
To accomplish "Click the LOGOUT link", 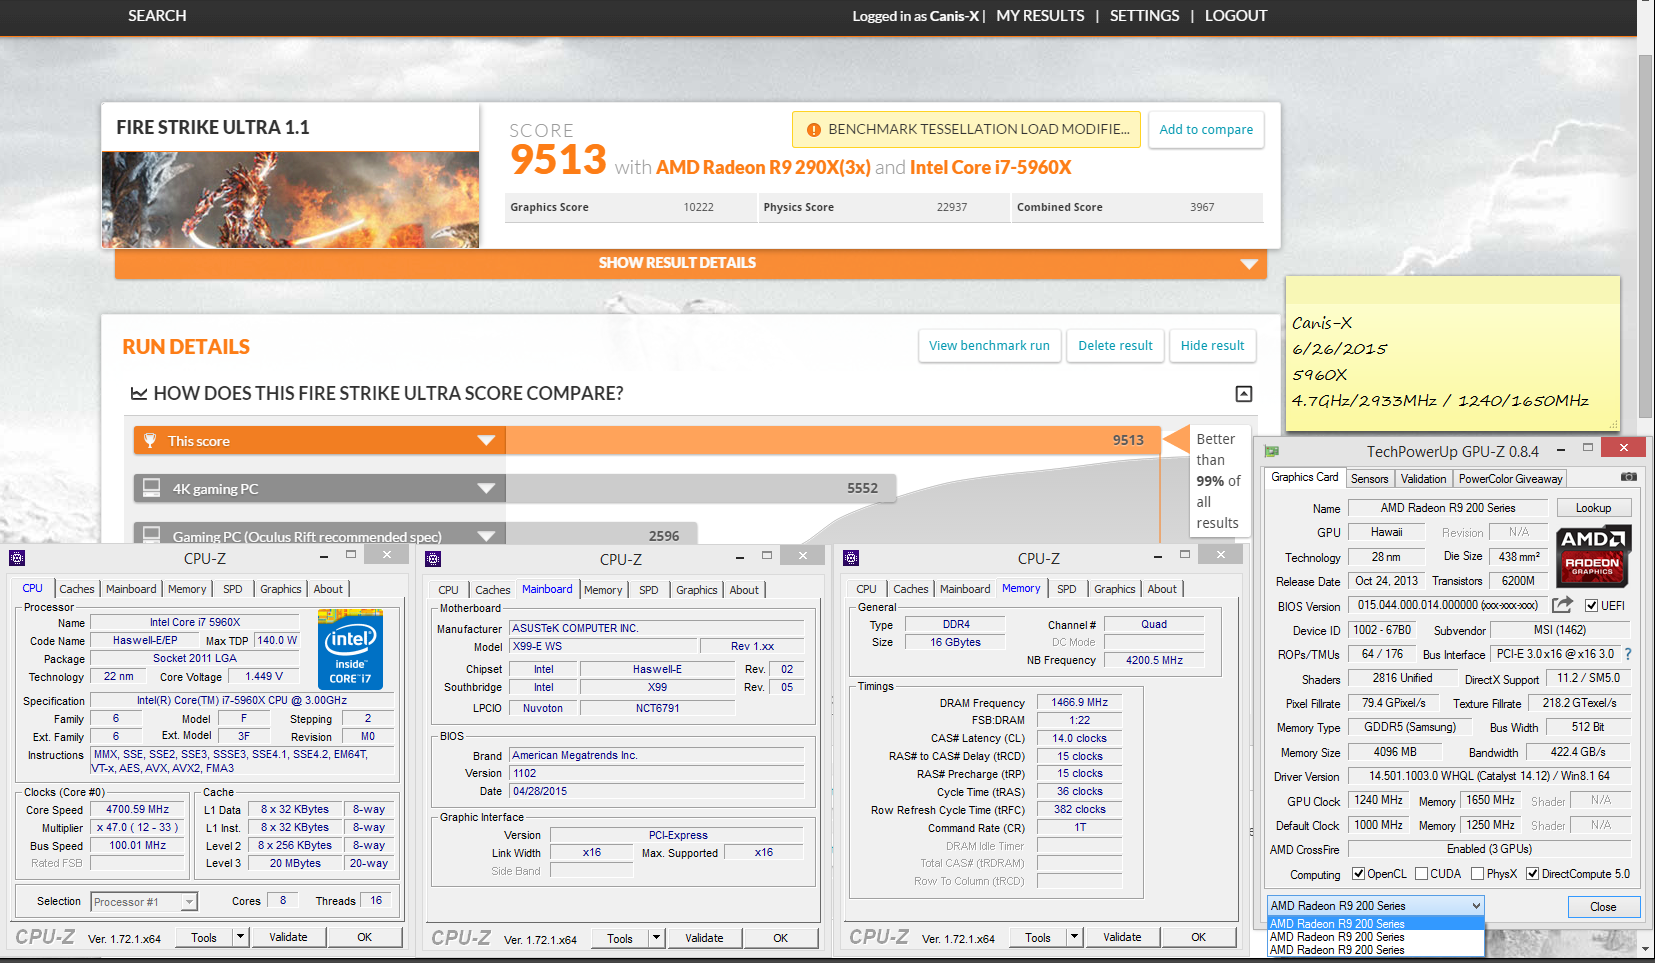I will point(1235,16).
